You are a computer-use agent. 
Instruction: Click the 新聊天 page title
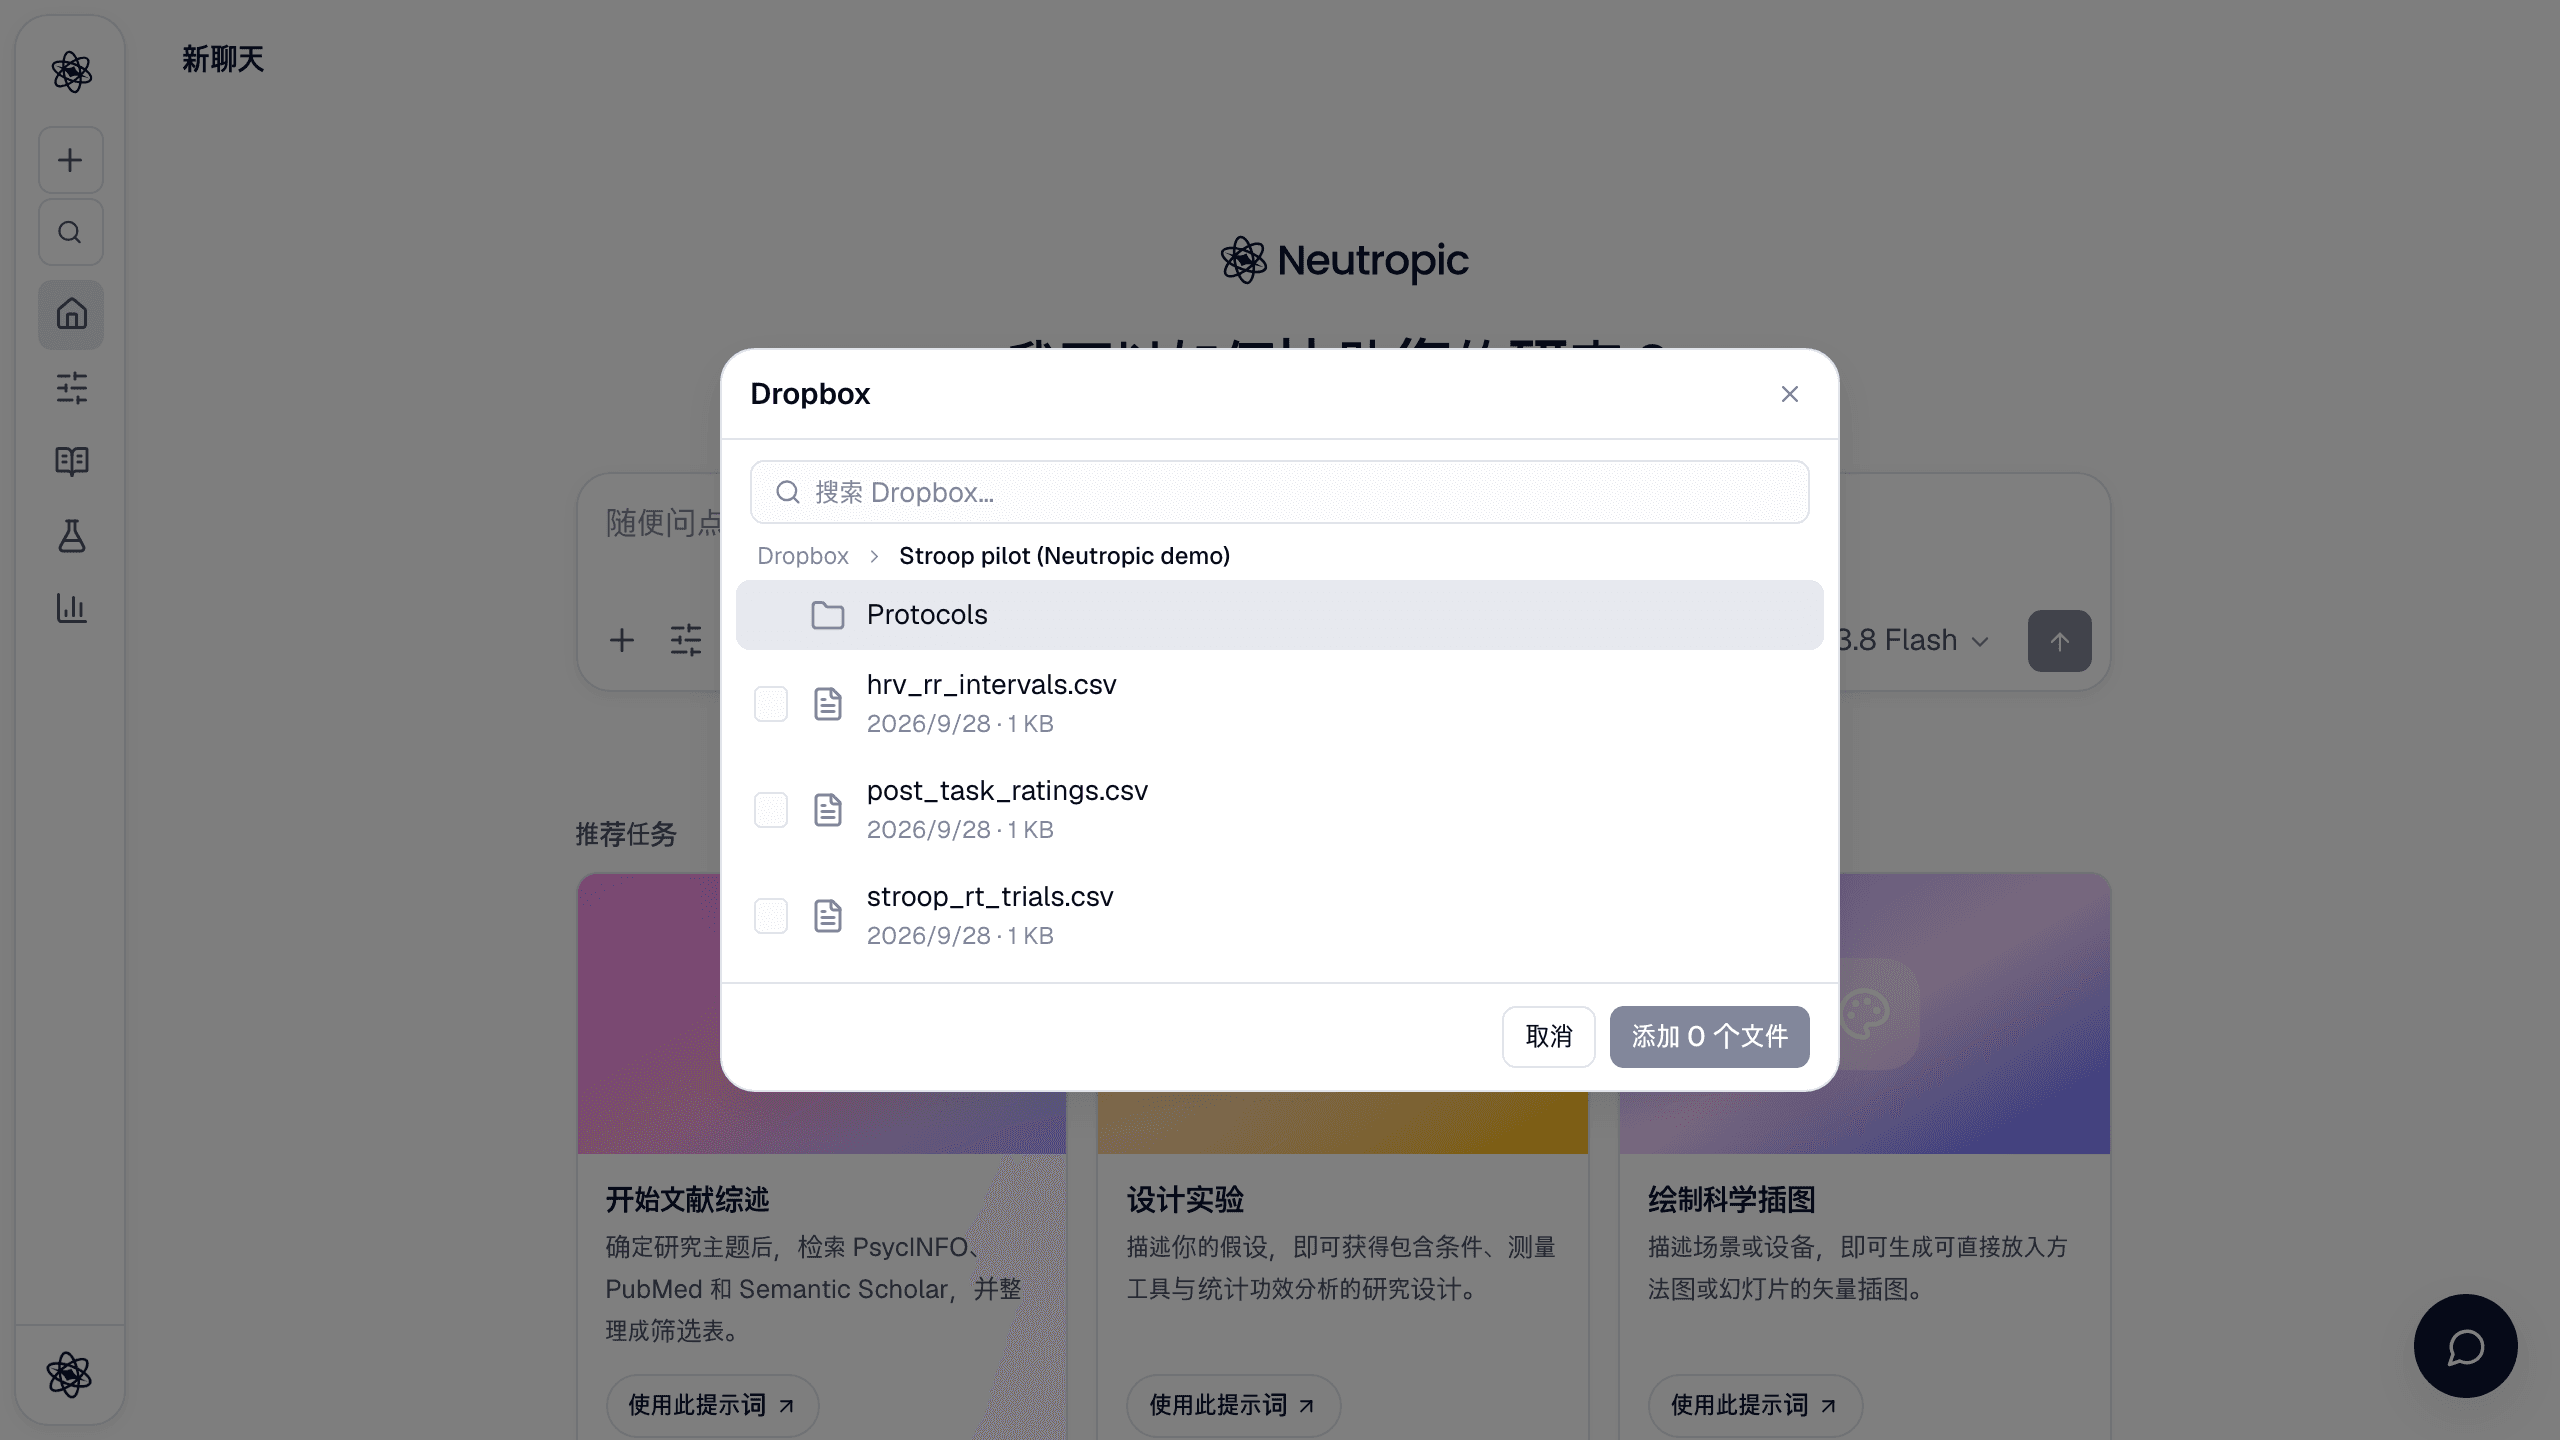(x=223, y=60)
